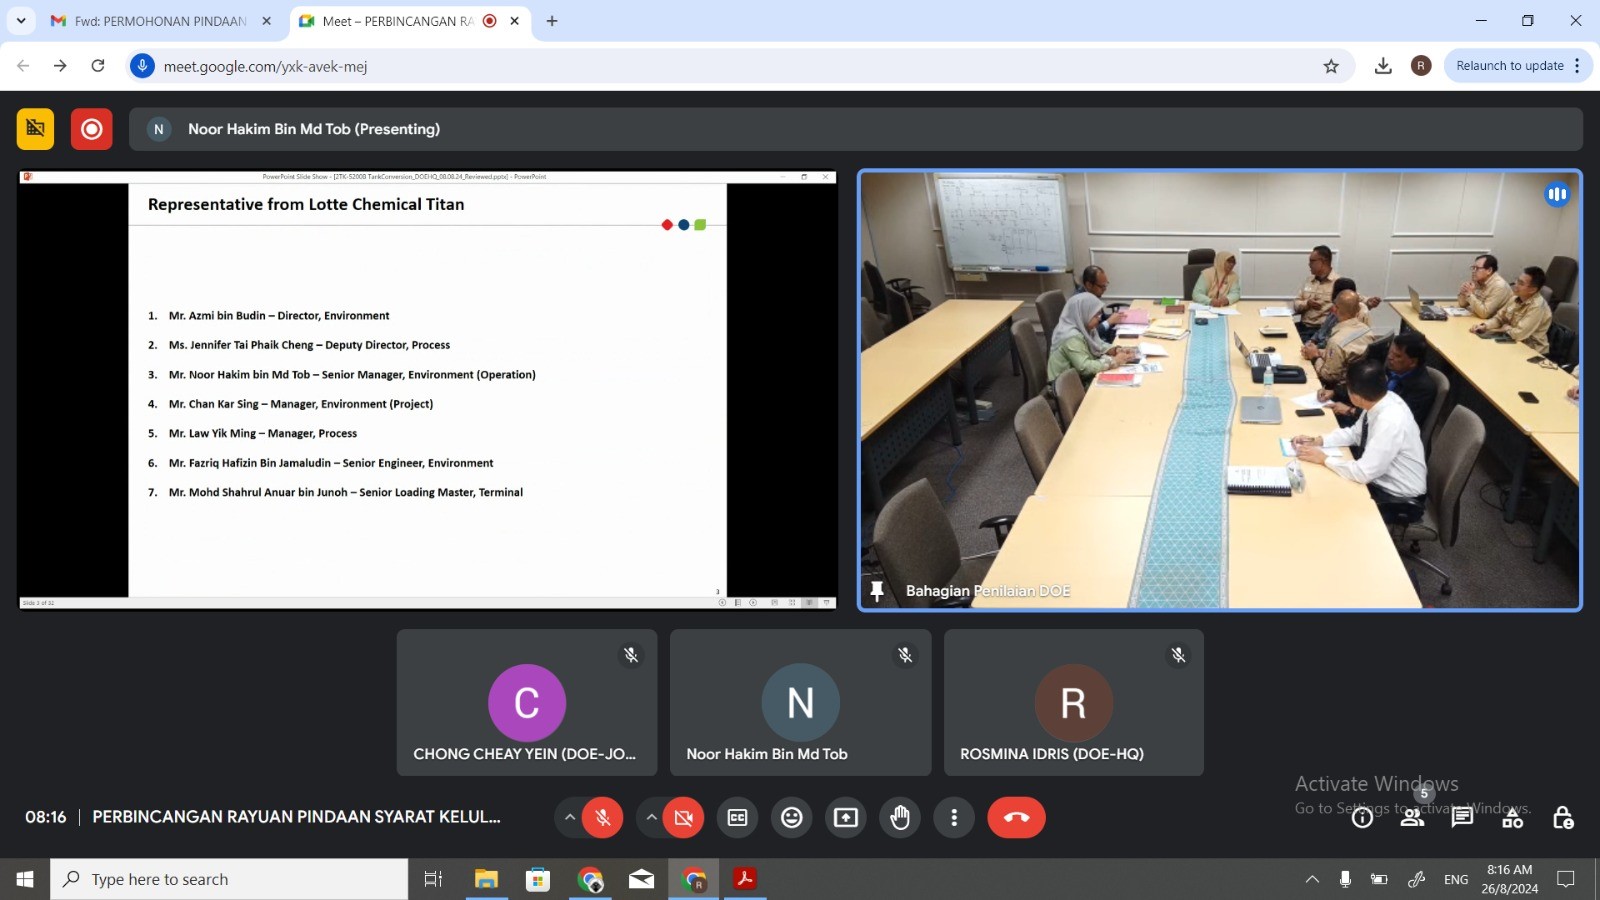Click the pin icon on Bahagian Penilaian DOE
This screenshot has width=1600, height=900.
point(877,591)
